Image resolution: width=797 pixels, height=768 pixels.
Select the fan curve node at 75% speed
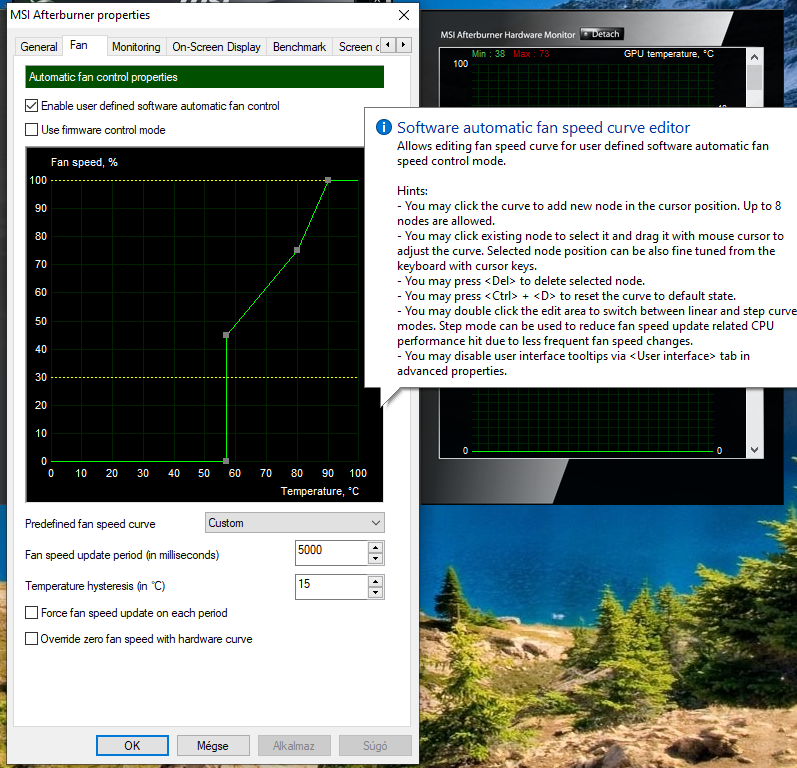pos(297,250)
